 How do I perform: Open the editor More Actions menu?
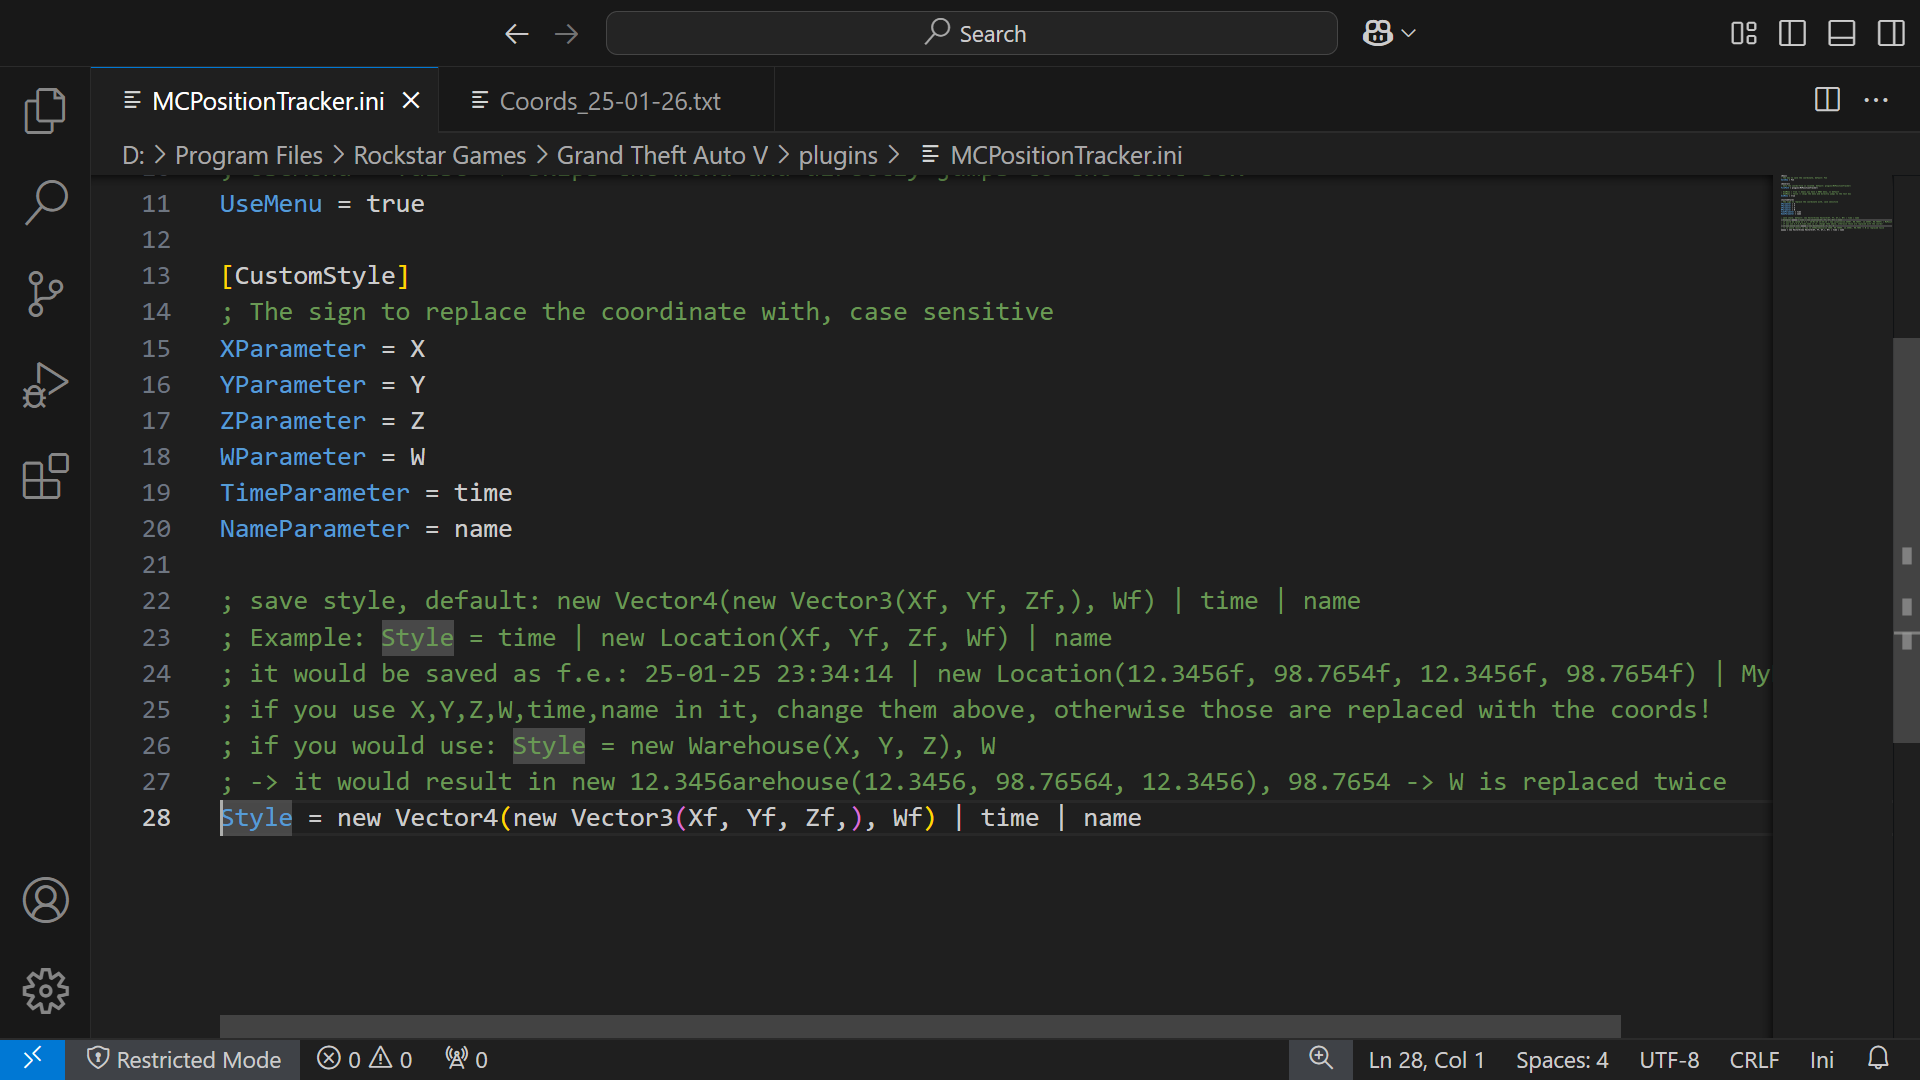(1876, 100)
